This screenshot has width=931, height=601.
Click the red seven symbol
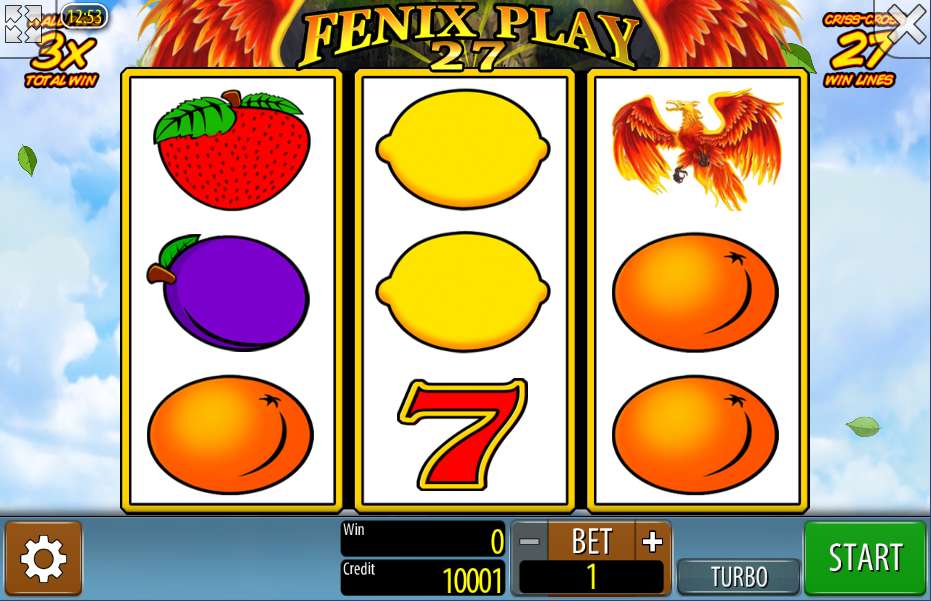click(463, 434)
